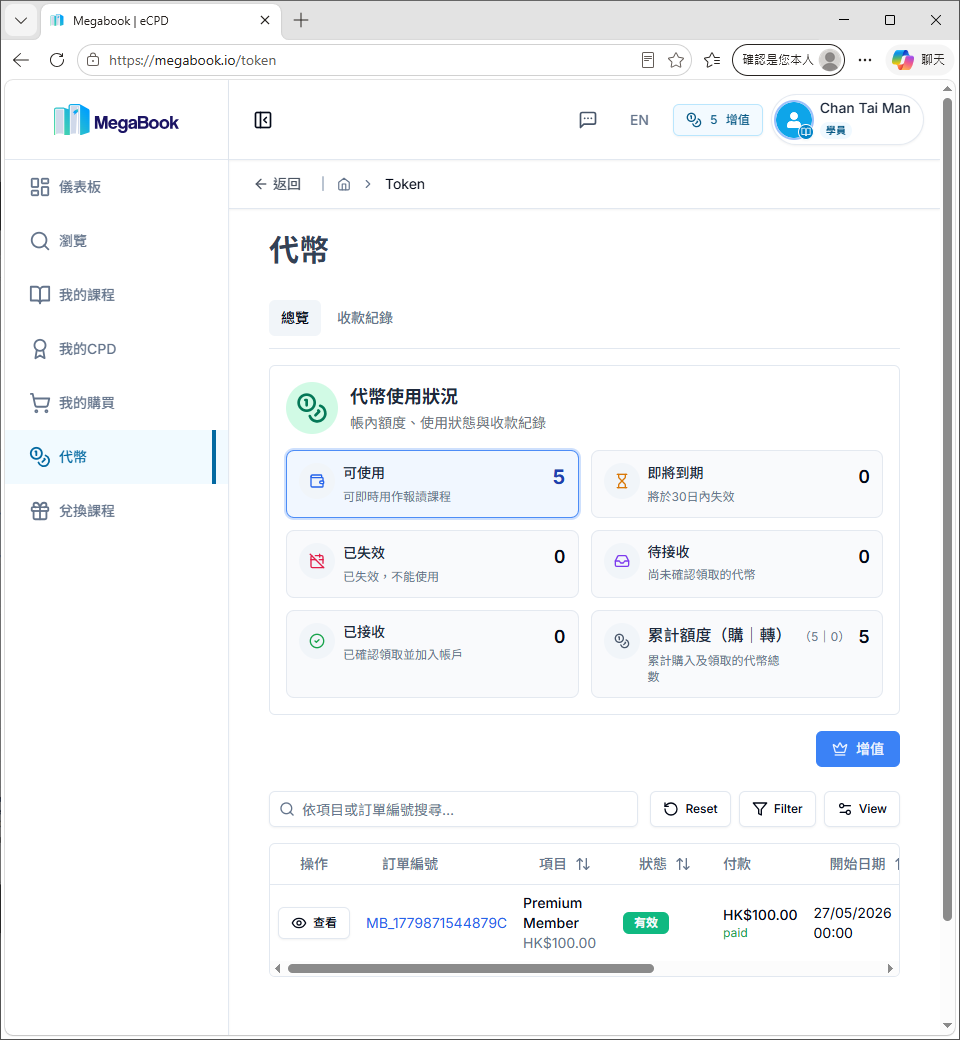Select the 已接收 token card
This screenshot has height=1040, width=960.
click(432, 654)
